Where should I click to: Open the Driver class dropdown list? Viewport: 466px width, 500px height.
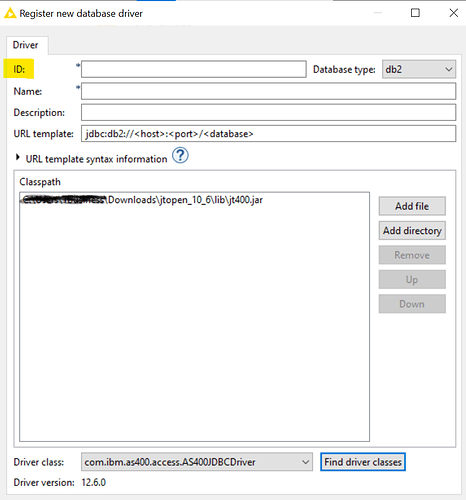pyautogui.click(x=197, y=462)
